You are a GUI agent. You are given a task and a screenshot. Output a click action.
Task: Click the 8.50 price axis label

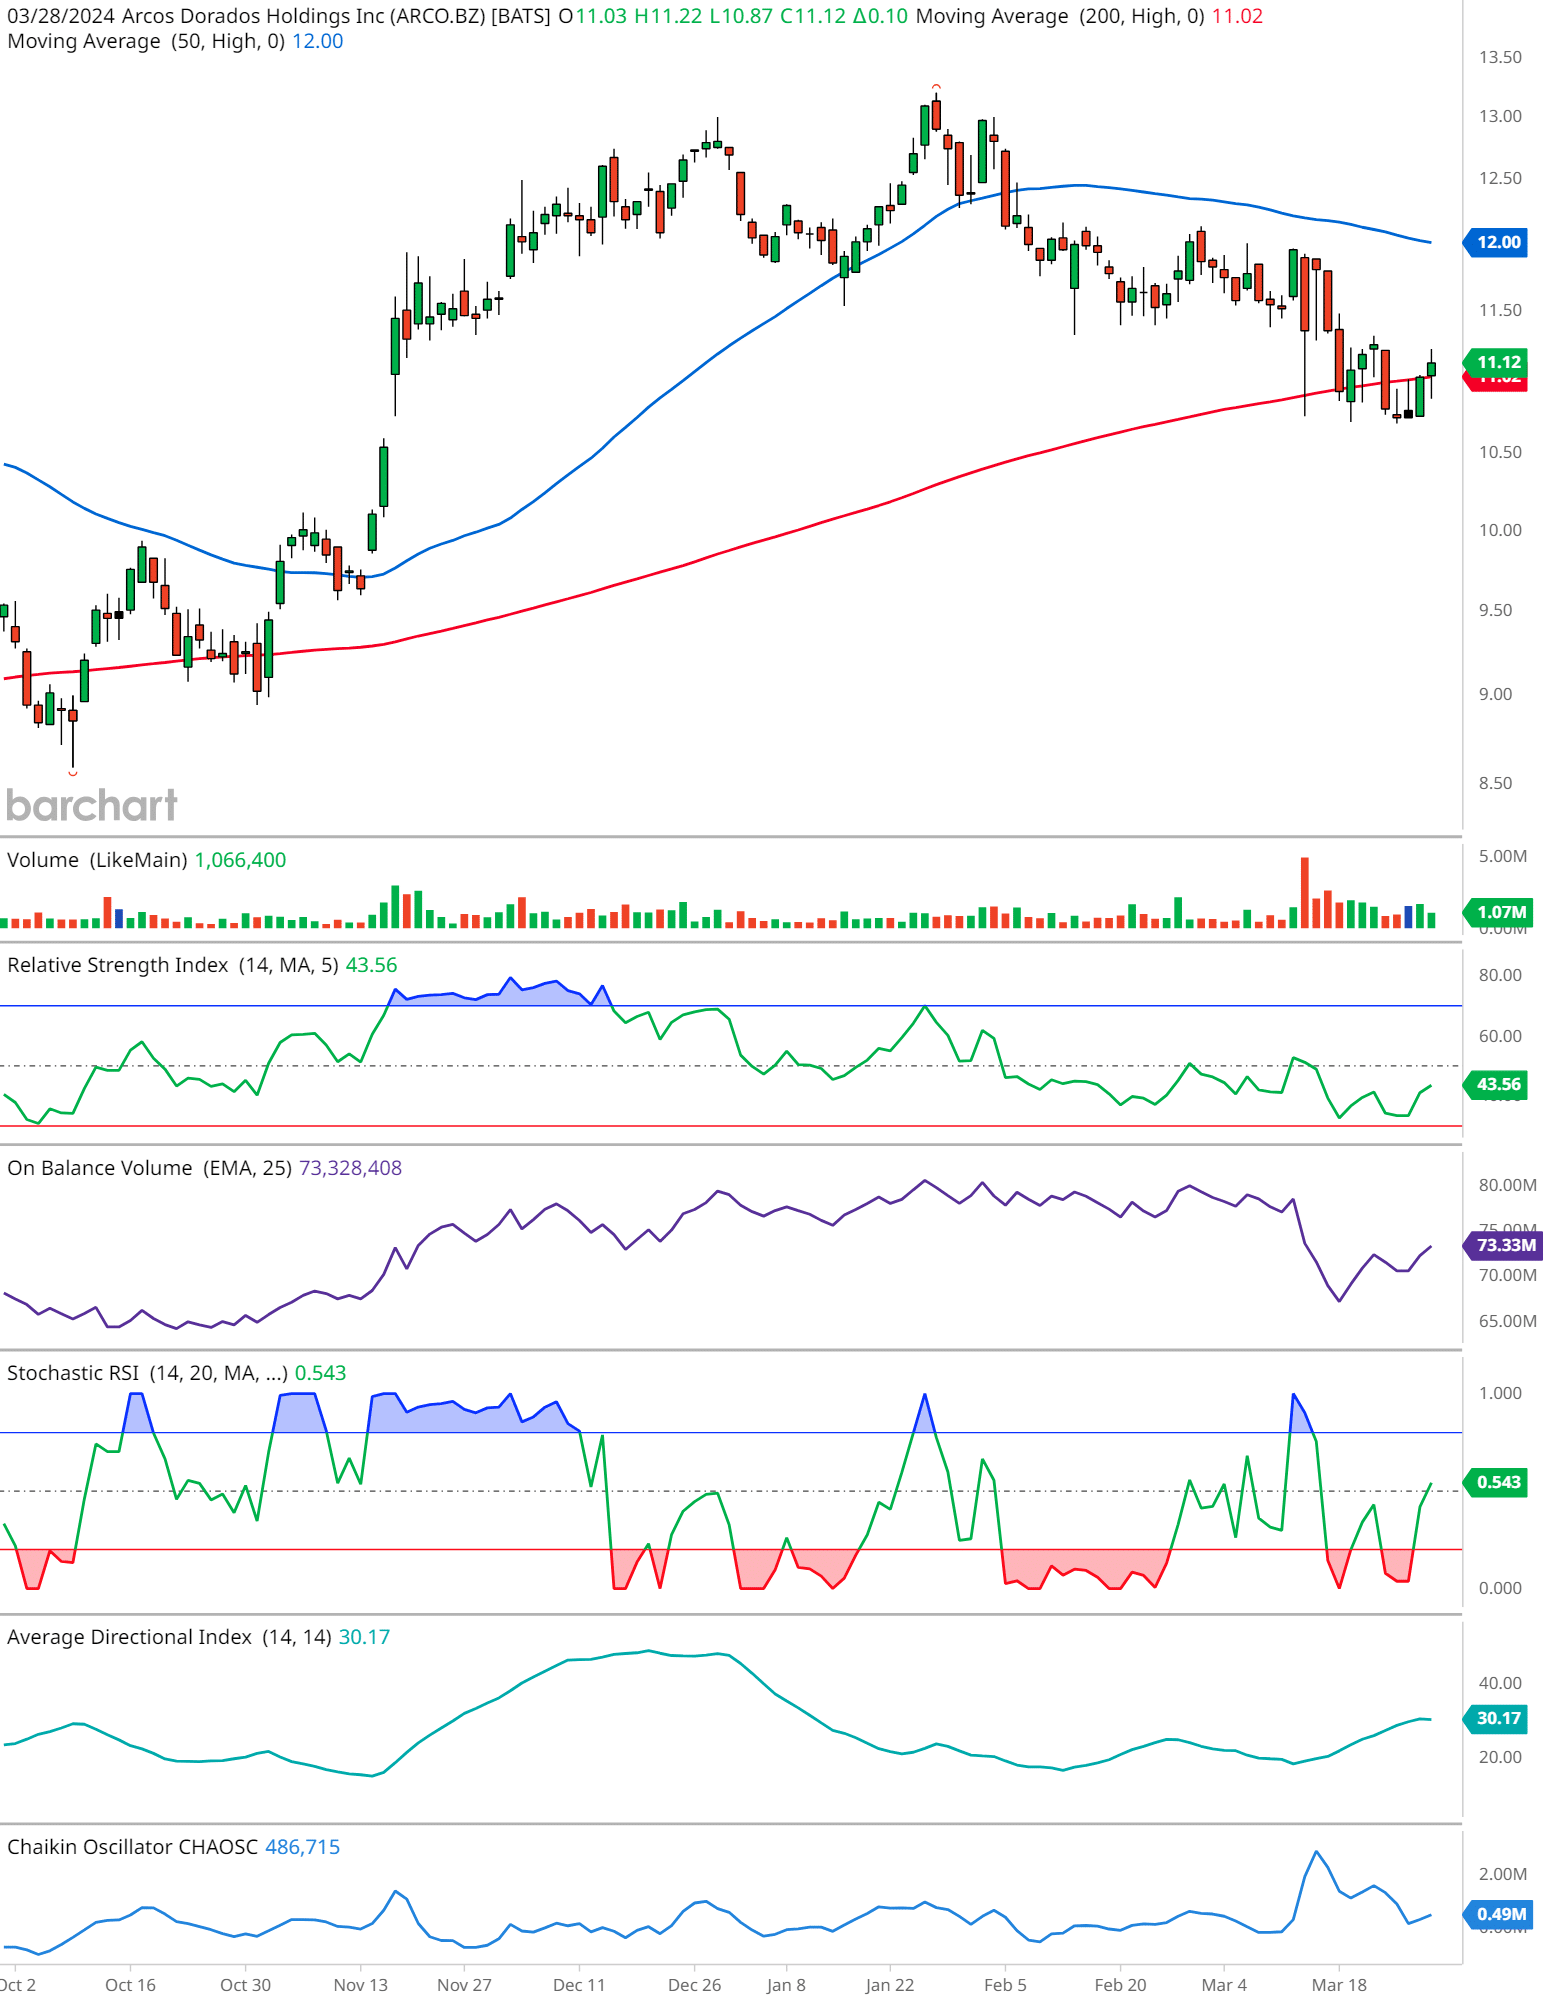[1495, 783]
